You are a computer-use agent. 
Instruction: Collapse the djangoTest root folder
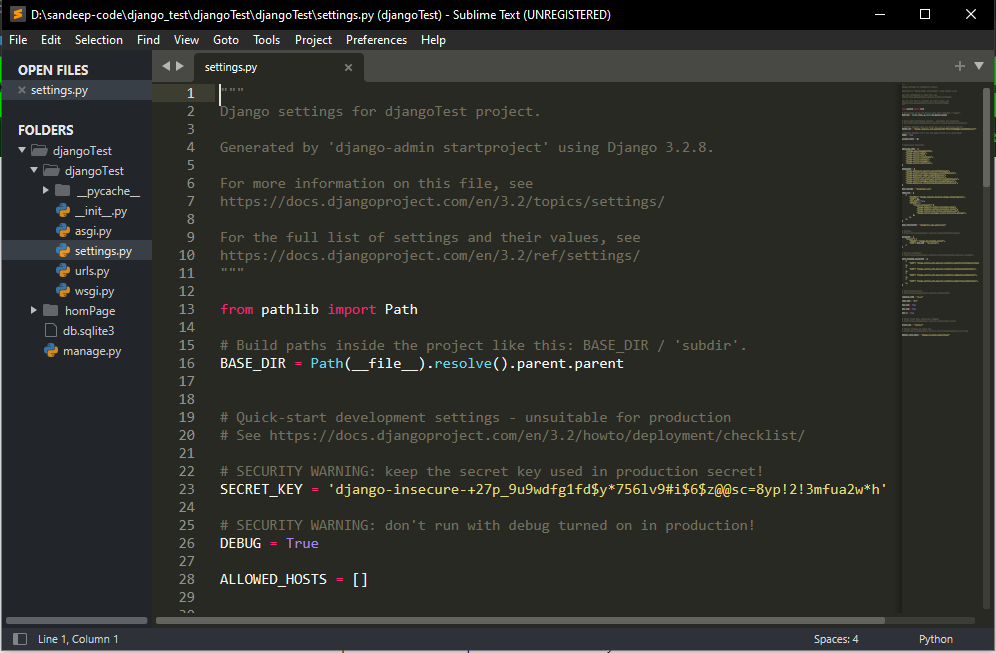tap(21, 150)
